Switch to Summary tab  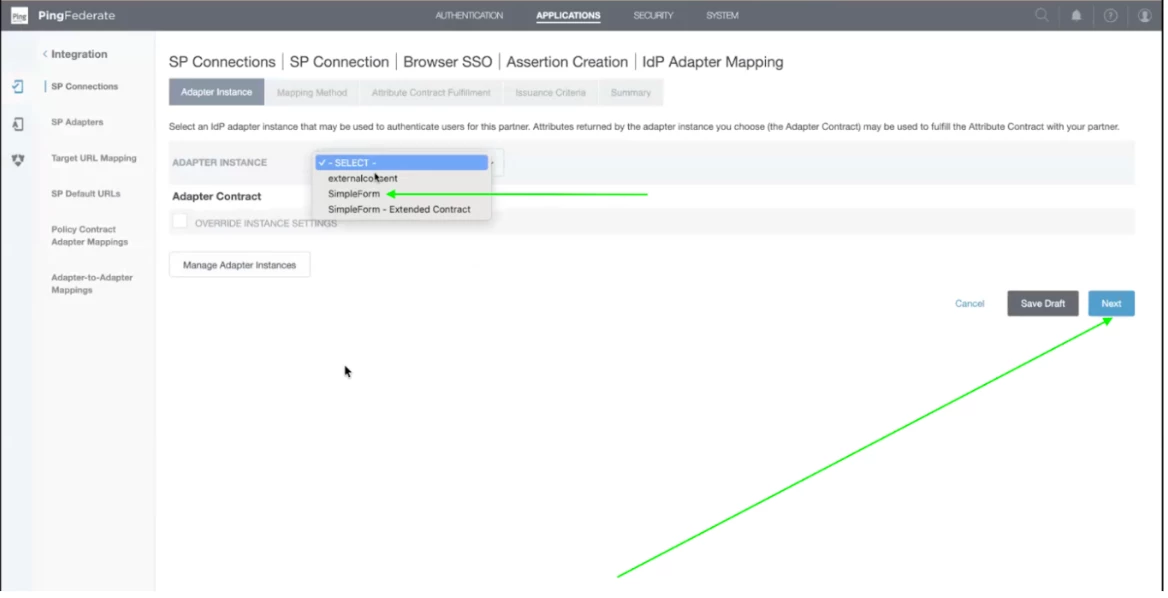[x=630, y=92]
